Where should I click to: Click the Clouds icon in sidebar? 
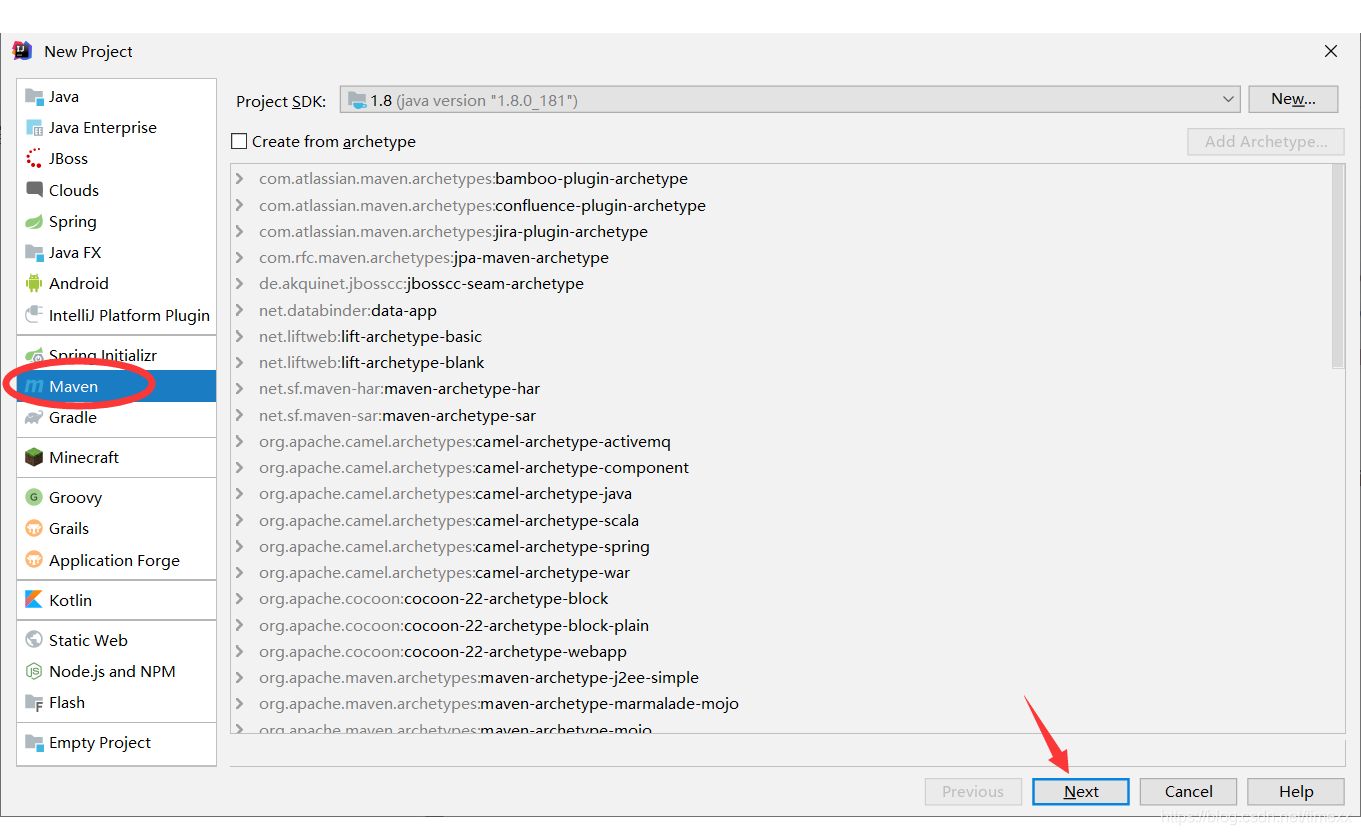click(x=34, y=190)
